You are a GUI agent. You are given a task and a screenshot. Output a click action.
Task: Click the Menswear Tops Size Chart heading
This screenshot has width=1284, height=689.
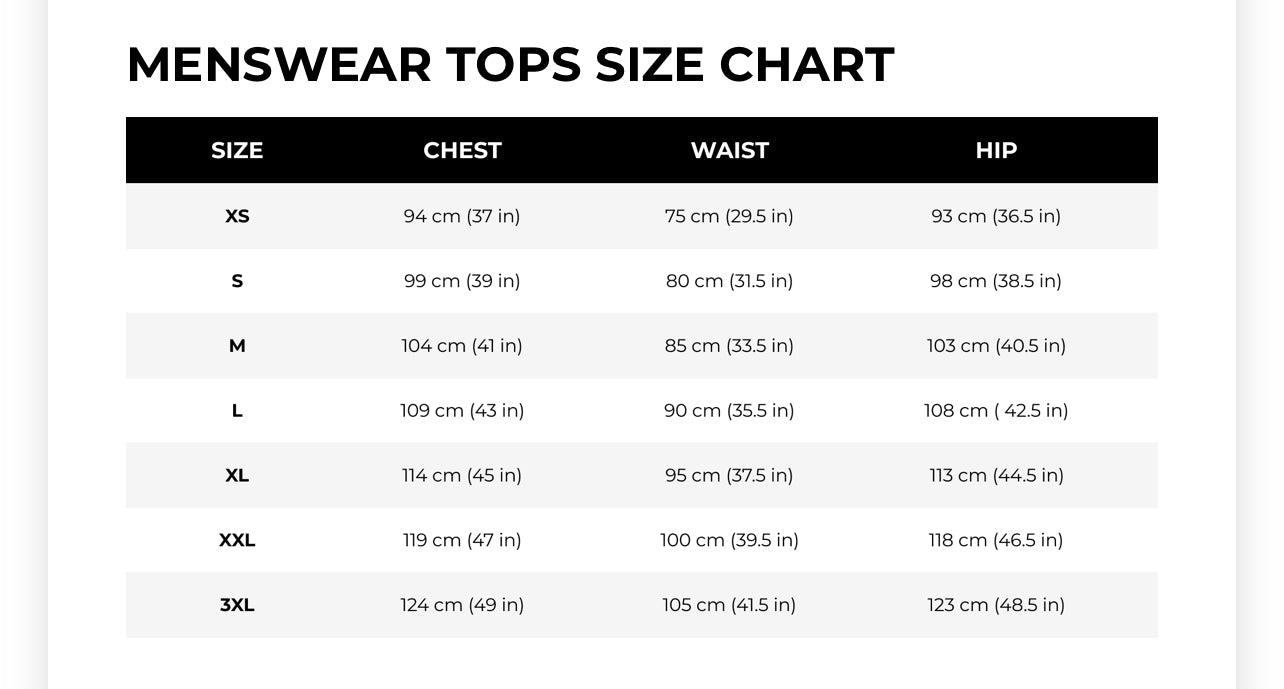510,65
